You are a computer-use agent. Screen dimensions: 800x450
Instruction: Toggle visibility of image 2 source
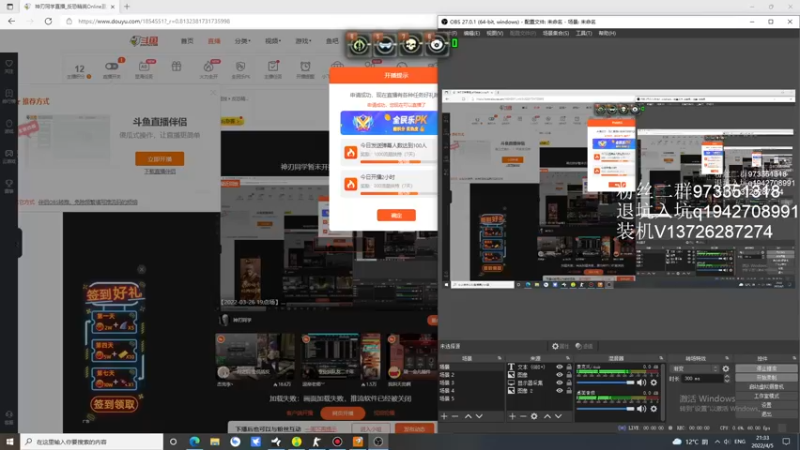[560, 390]
